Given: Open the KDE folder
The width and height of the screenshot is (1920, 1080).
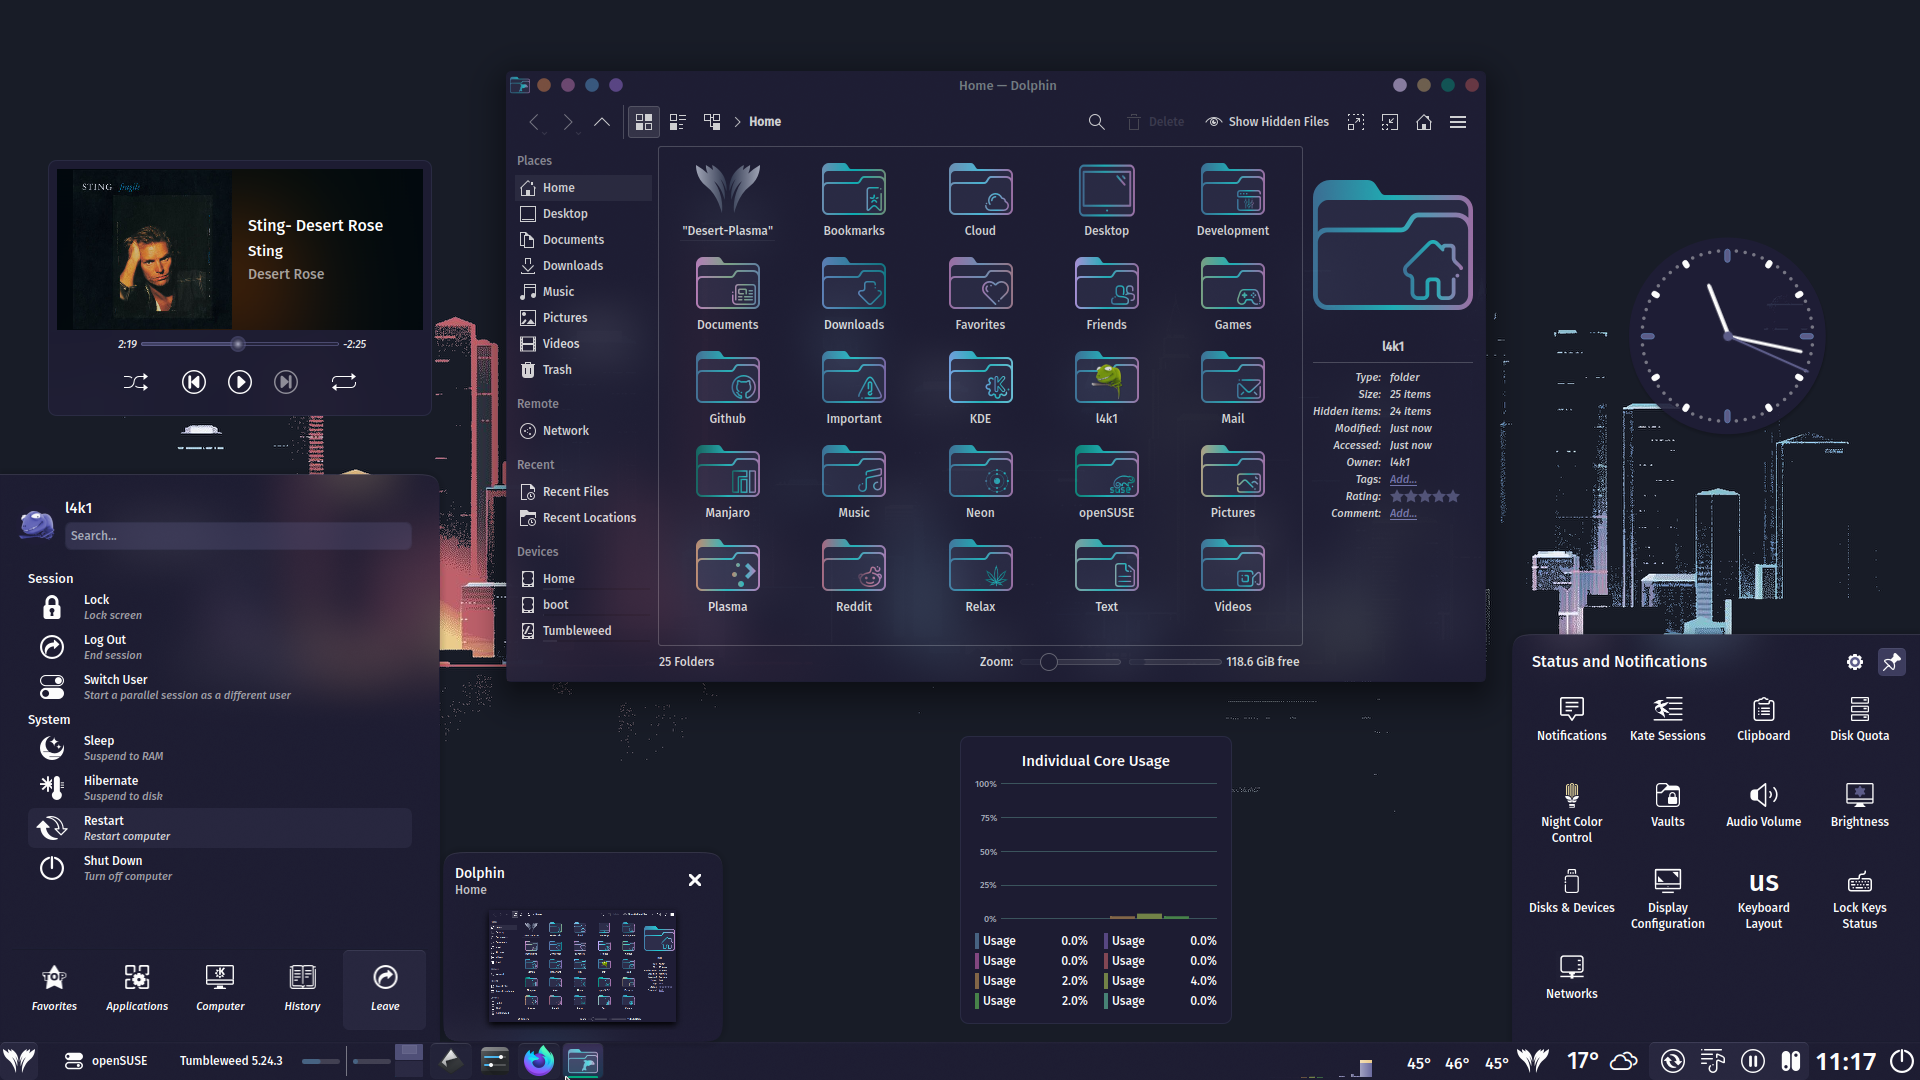Looking at the screenshot, I should point(980,388).
